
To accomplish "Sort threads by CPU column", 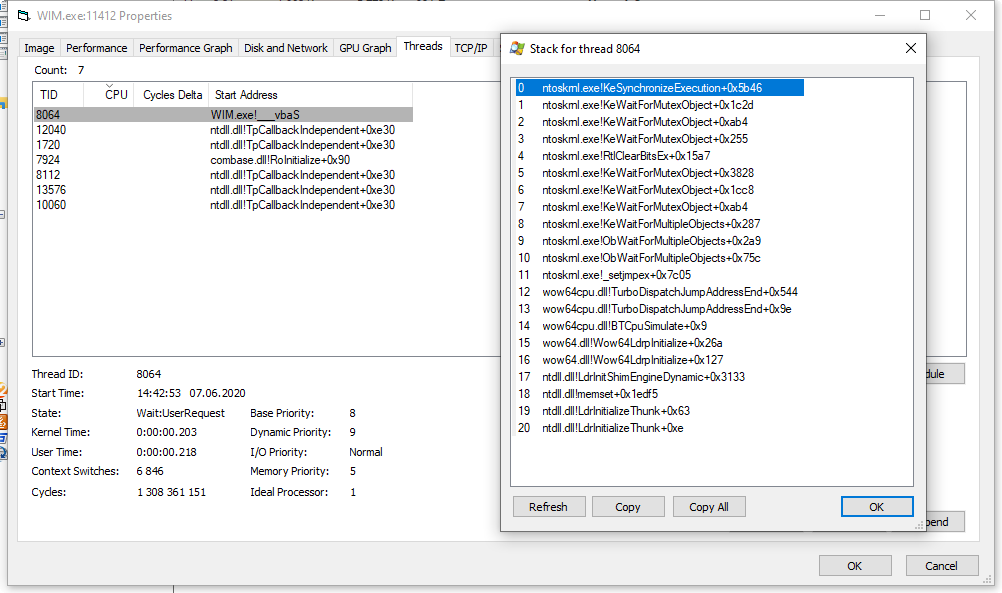I will [x=109, y=95].
